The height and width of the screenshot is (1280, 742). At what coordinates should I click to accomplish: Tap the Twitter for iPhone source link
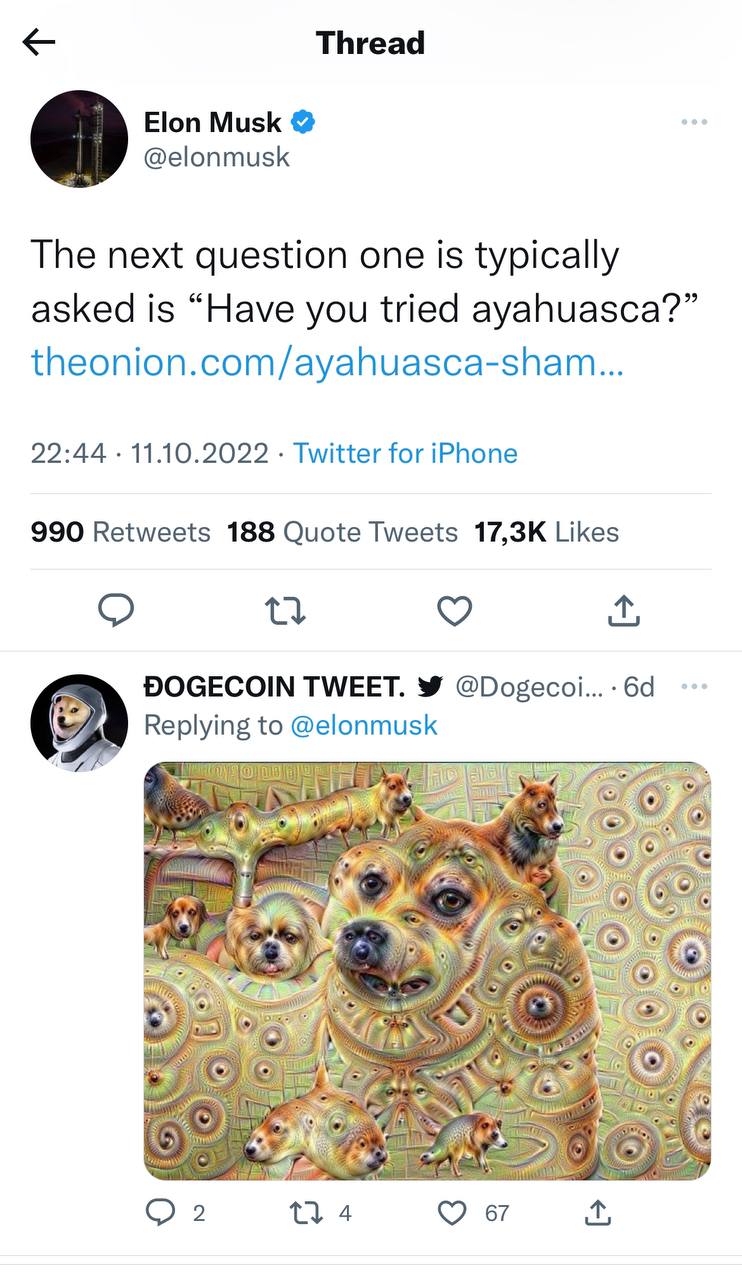[405, 453]
